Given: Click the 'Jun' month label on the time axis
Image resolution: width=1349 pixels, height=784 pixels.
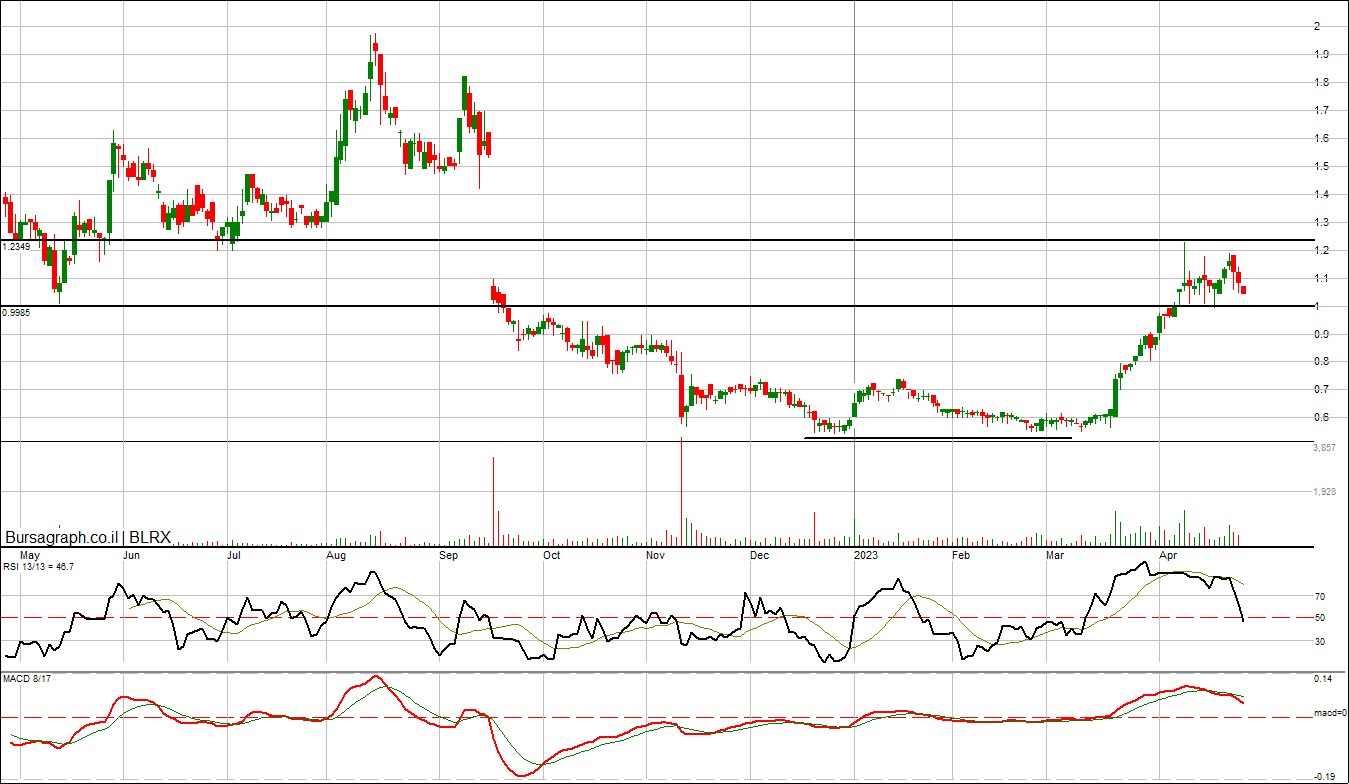Looking at the screenshot, I should 131,554.
